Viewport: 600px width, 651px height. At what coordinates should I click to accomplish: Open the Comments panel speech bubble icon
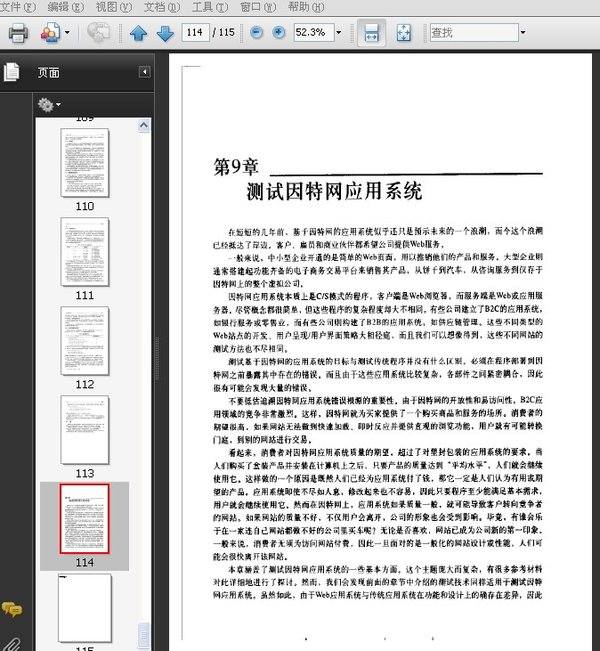tap(12, 609)
